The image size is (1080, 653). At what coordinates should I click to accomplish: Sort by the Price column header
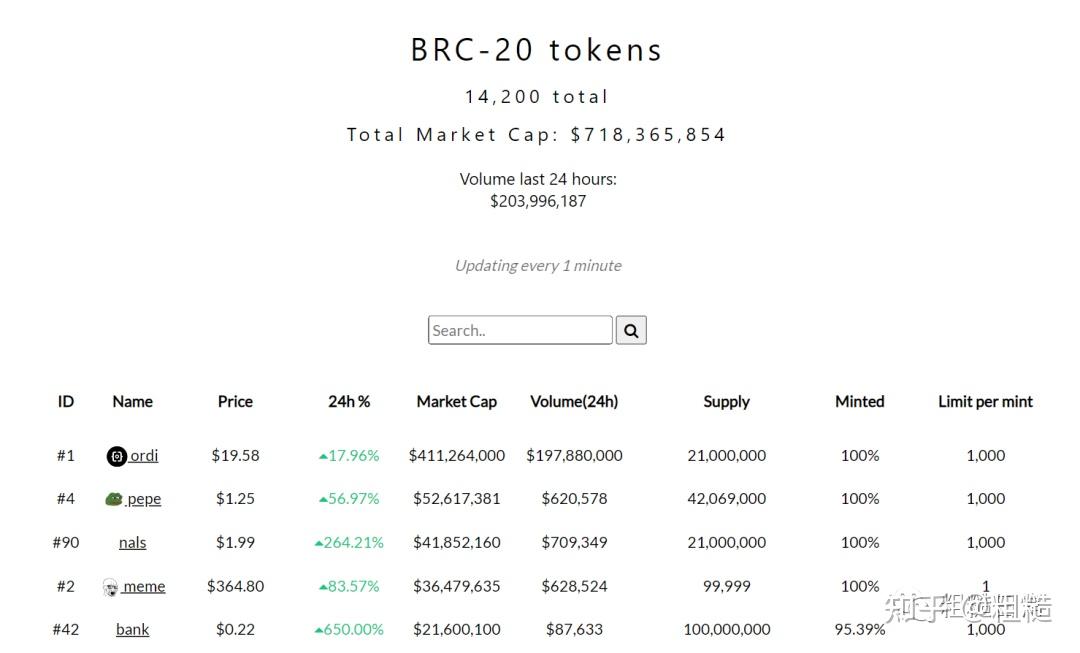coord(235,402)
